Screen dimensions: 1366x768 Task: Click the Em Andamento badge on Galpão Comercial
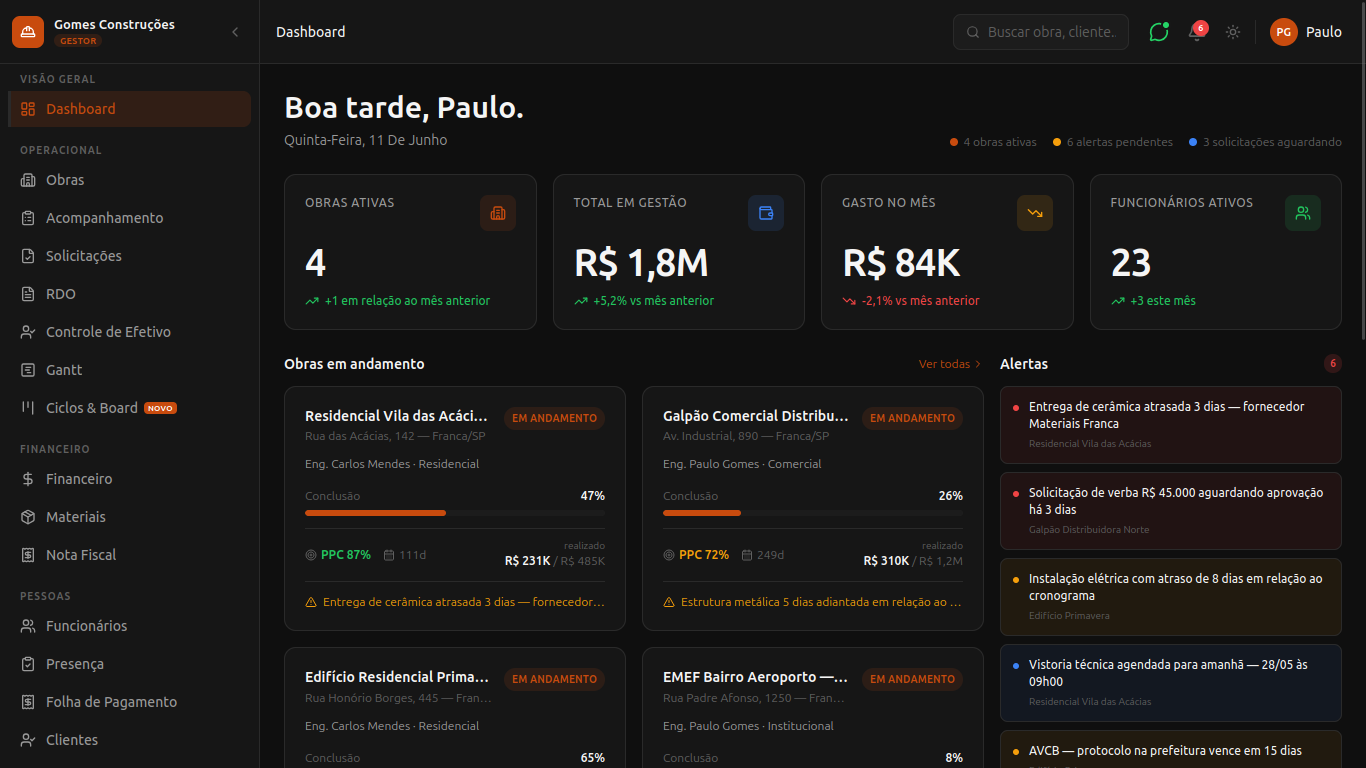point(912,418)
